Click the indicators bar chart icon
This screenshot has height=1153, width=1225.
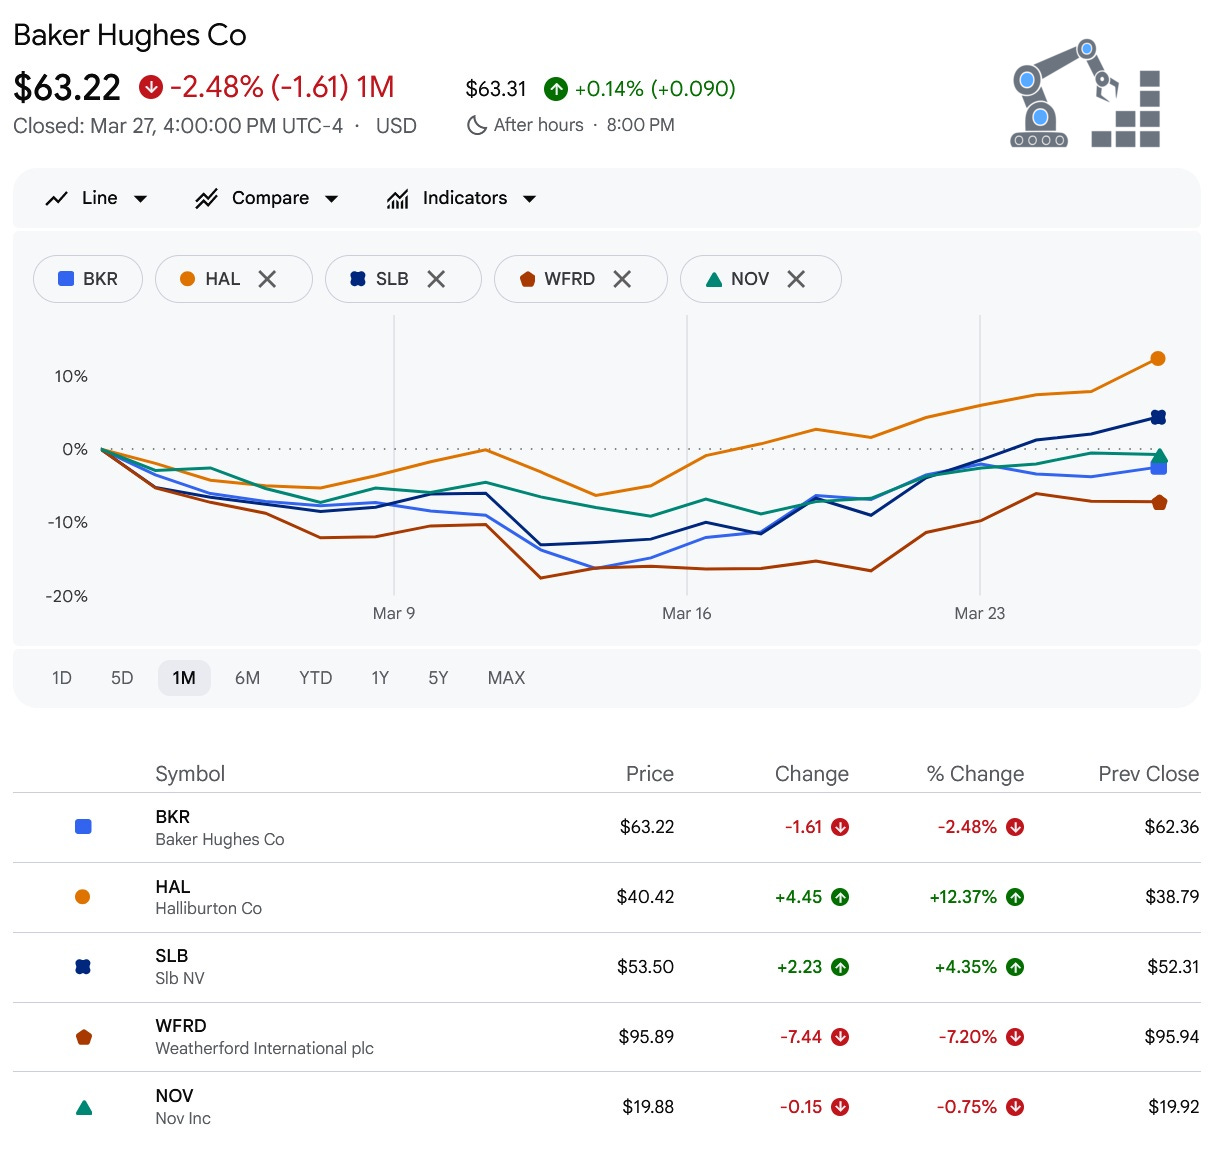pos(398,199)
